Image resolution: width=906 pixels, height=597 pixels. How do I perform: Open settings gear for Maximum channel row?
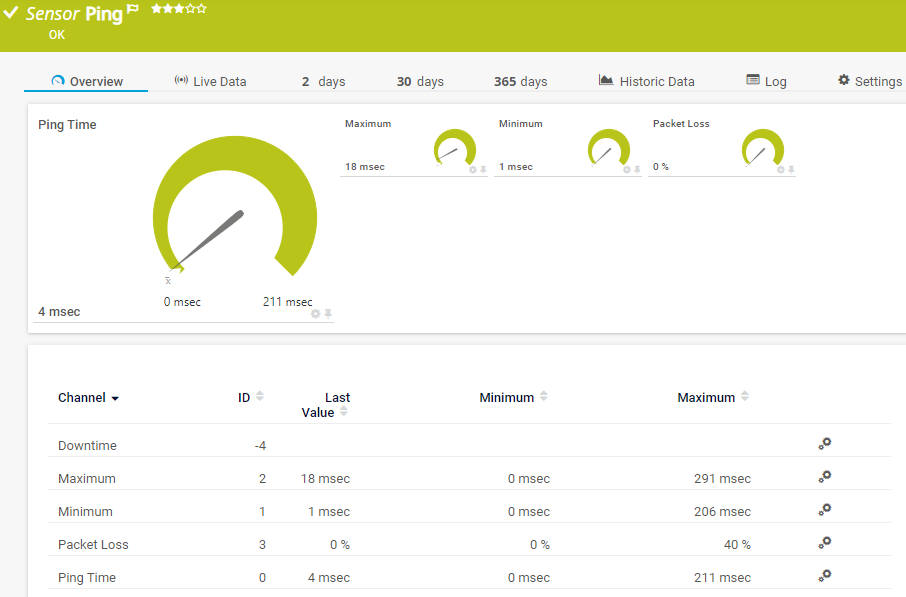click(824, 477)
